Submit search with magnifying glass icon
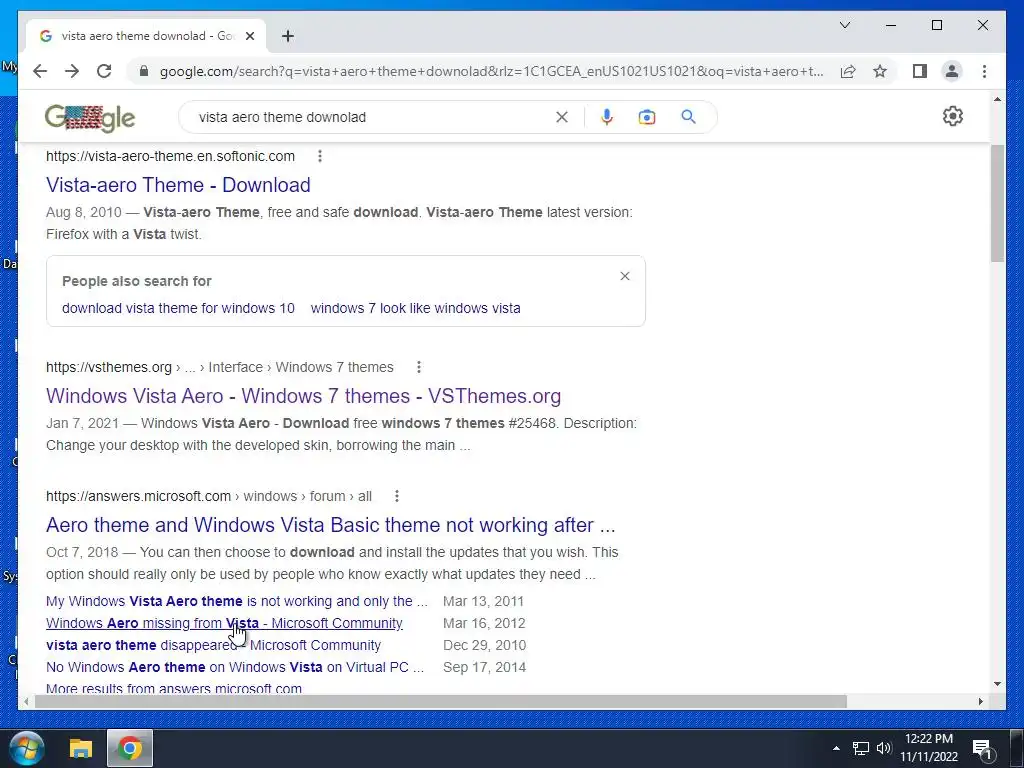This screenshot has height=768, width=1024. point(688,117)
